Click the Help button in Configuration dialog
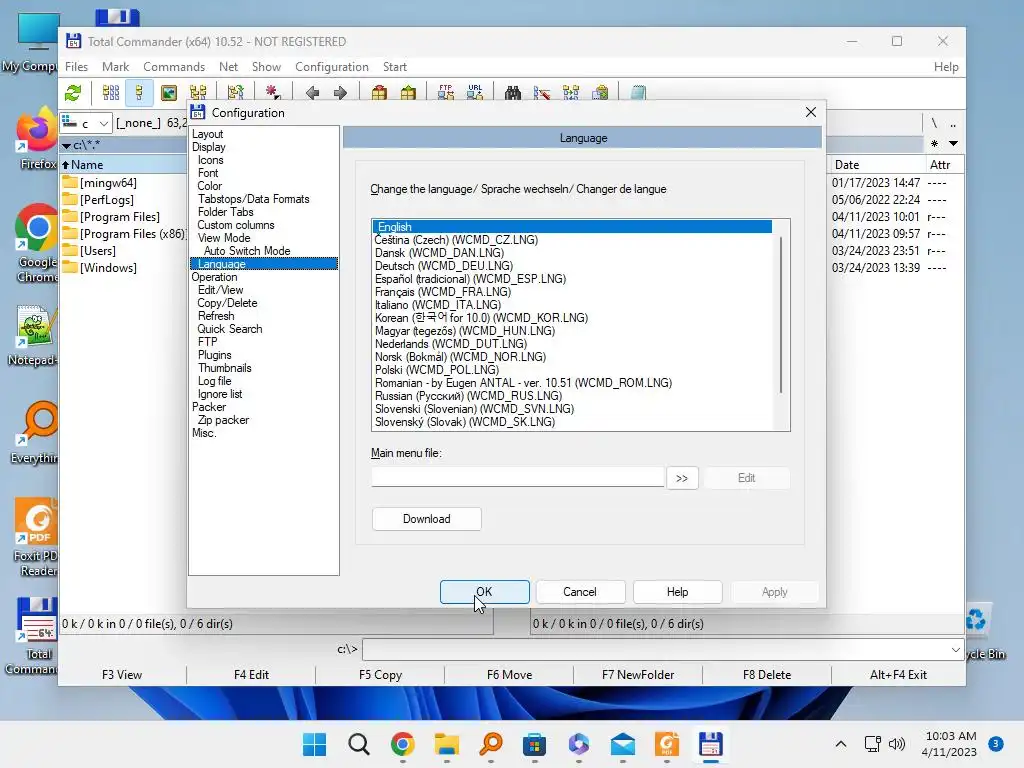Viewport: 1024px width, 768px height. 677,592
